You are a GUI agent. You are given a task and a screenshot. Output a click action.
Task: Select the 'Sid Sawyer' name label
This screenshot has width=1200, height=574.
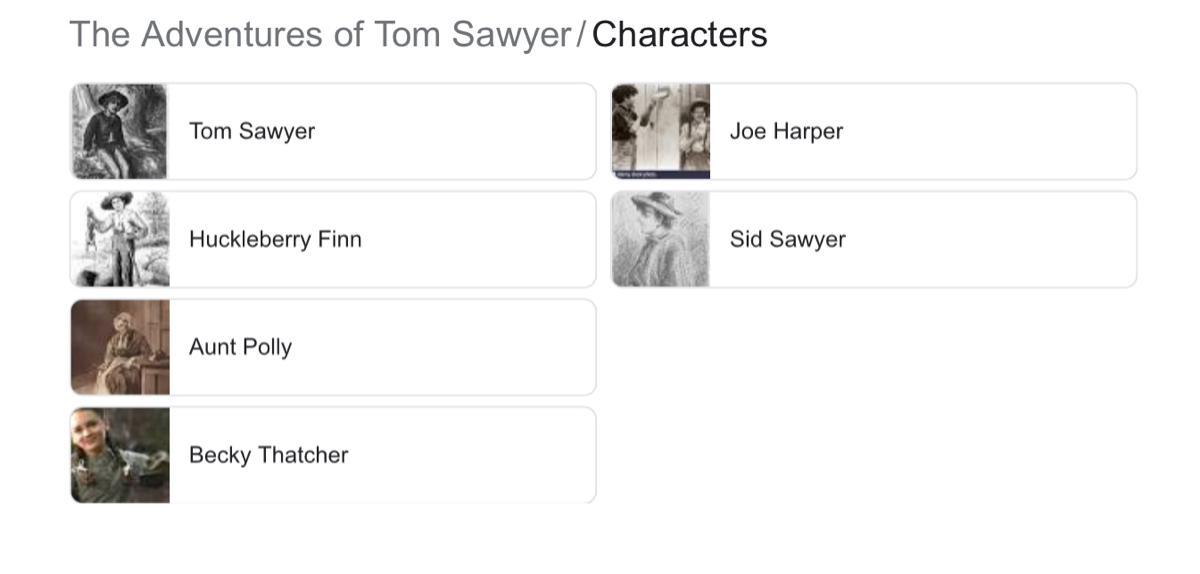[x=787, y=239]
